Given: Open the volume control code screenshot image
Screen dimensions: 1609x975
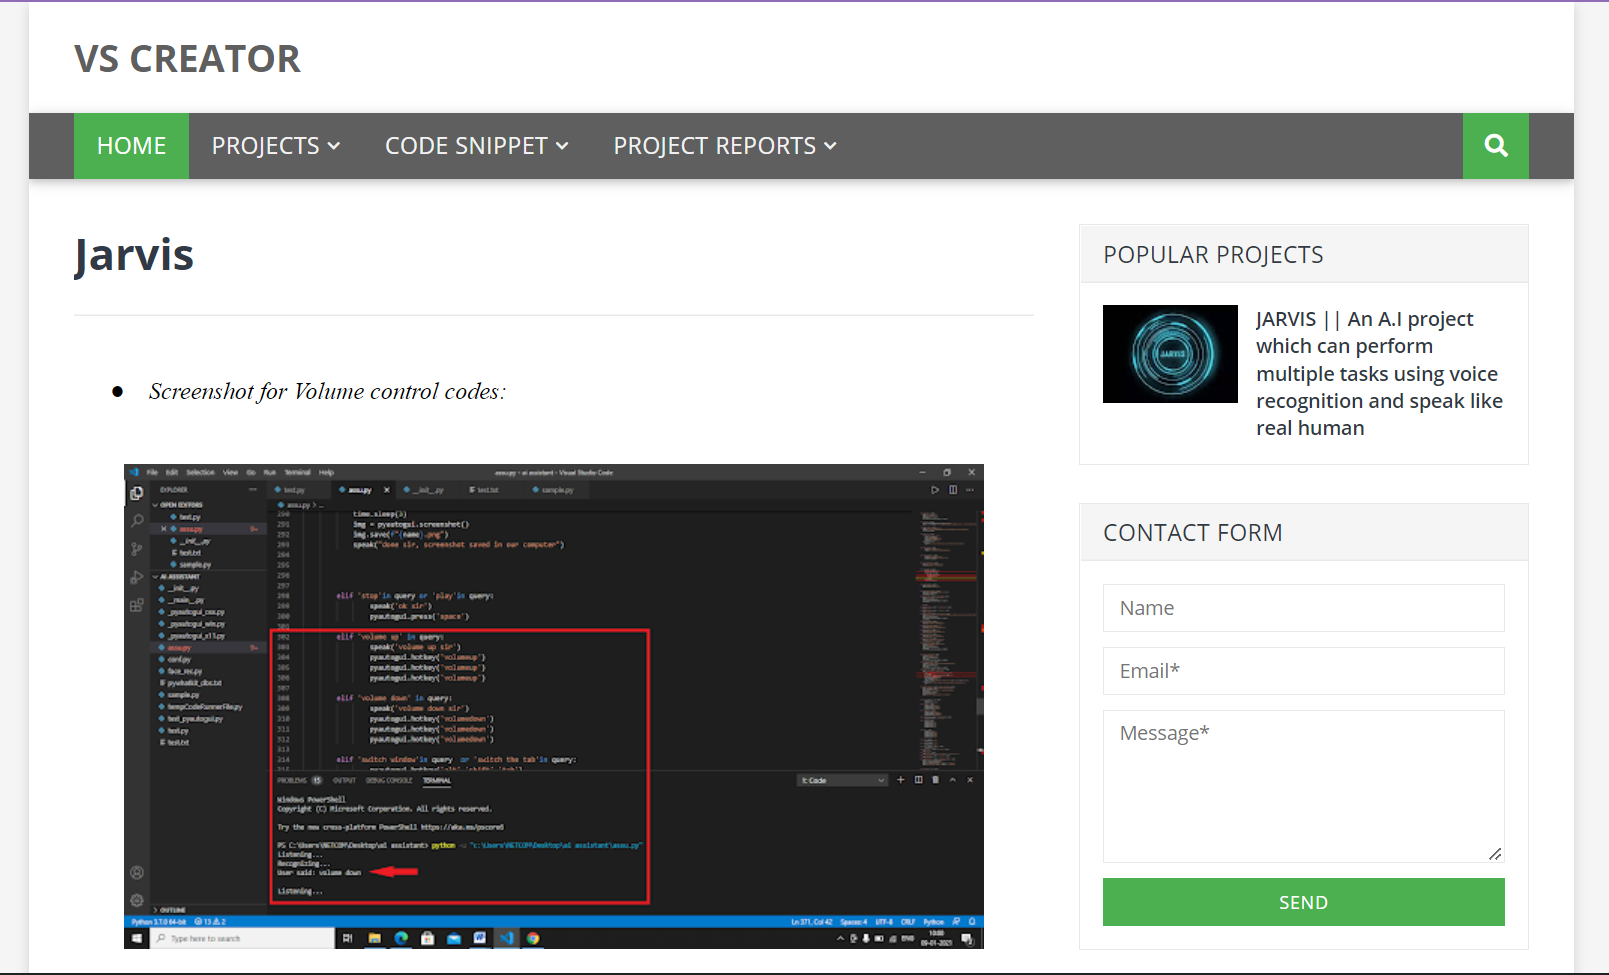Looking at the screenshot, I should [554, 706].
